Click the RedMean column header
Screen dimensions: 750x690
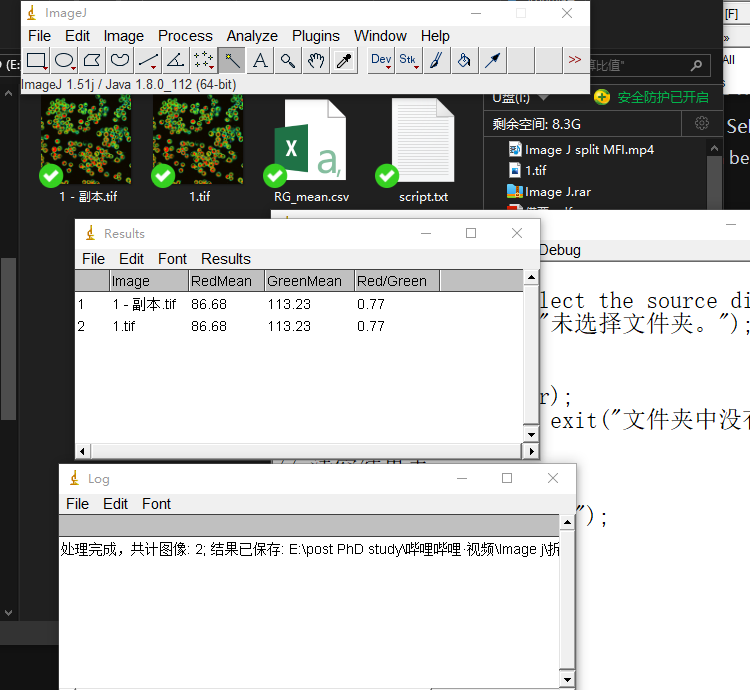226,281
